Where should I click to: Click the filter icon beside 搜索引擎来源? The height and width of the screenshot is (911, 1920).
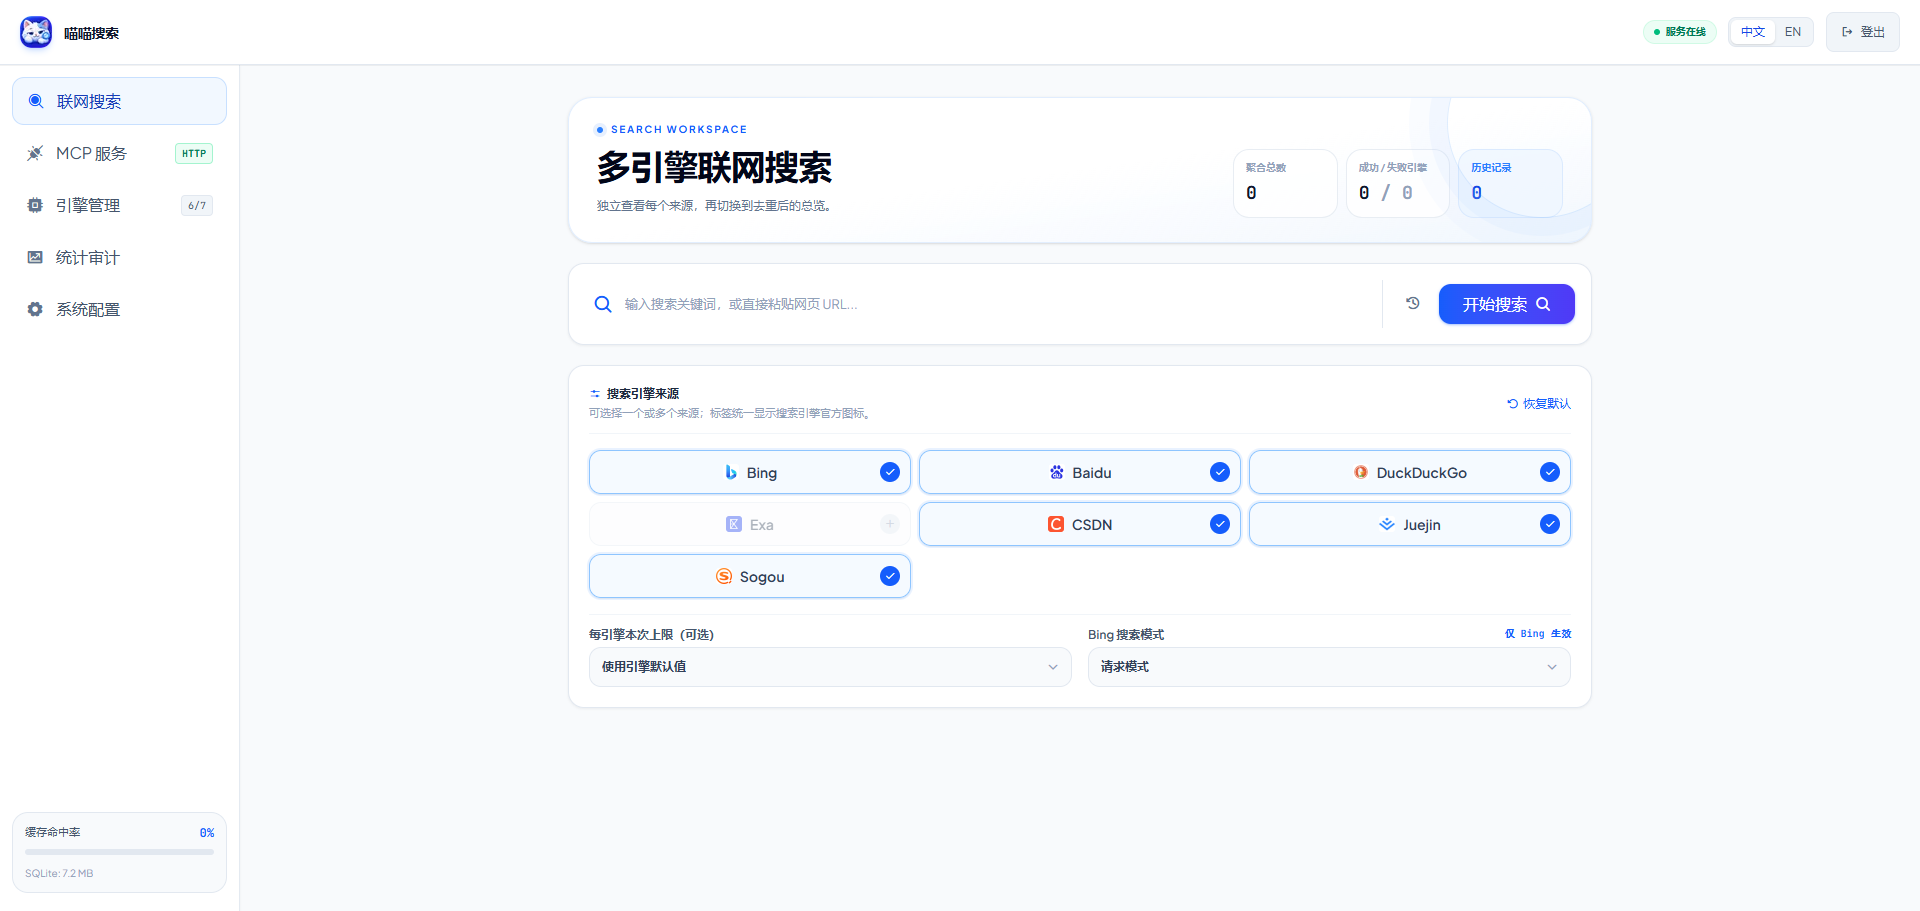point(595,394)
